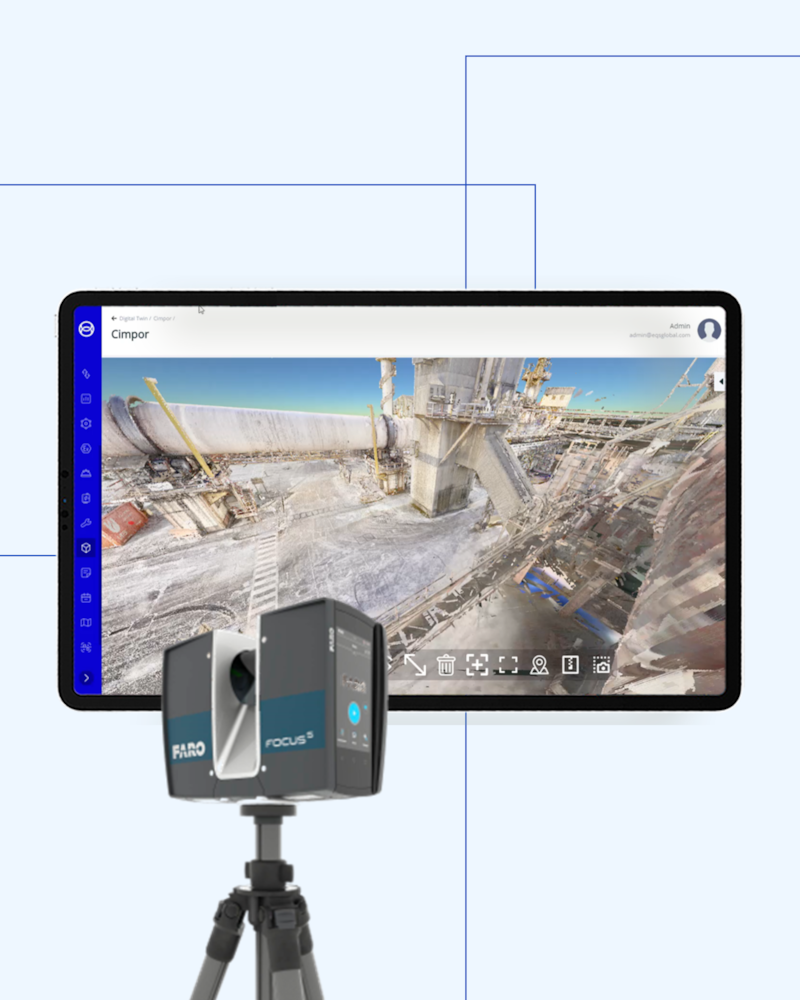Open the chart analytics icon in sidebar
The image size is (800, 1000).
click(86, 398)
